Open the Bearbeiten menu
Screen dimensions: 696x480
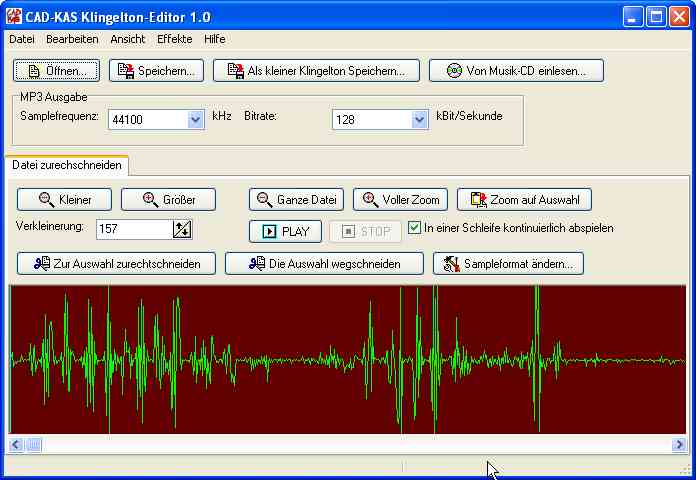tap(72, 39)
